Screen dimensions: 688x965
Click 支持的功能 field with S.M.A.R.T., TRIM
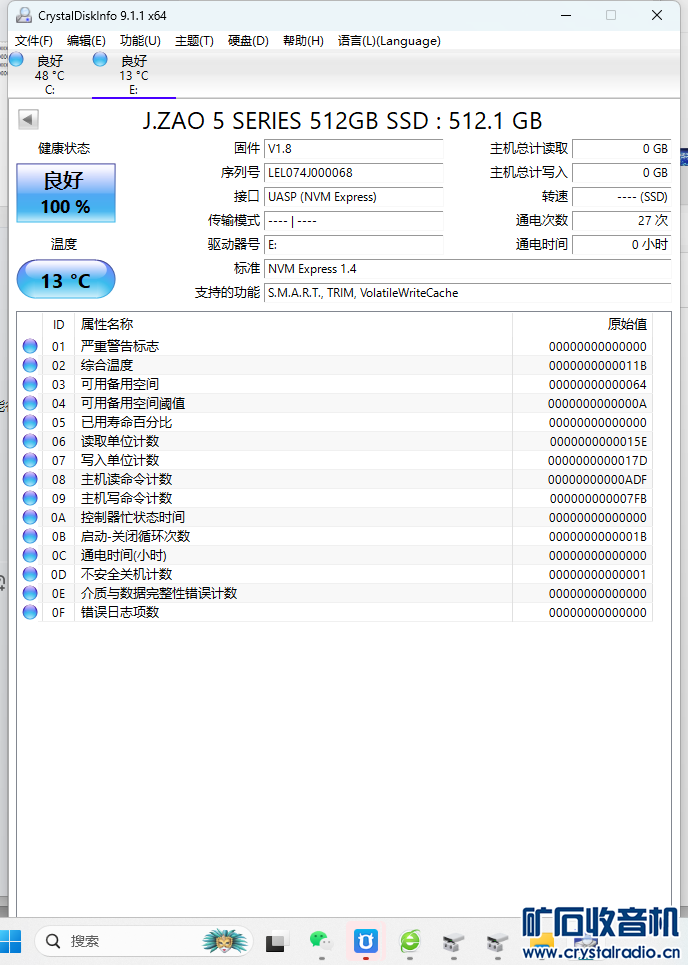tap(468, 293)
